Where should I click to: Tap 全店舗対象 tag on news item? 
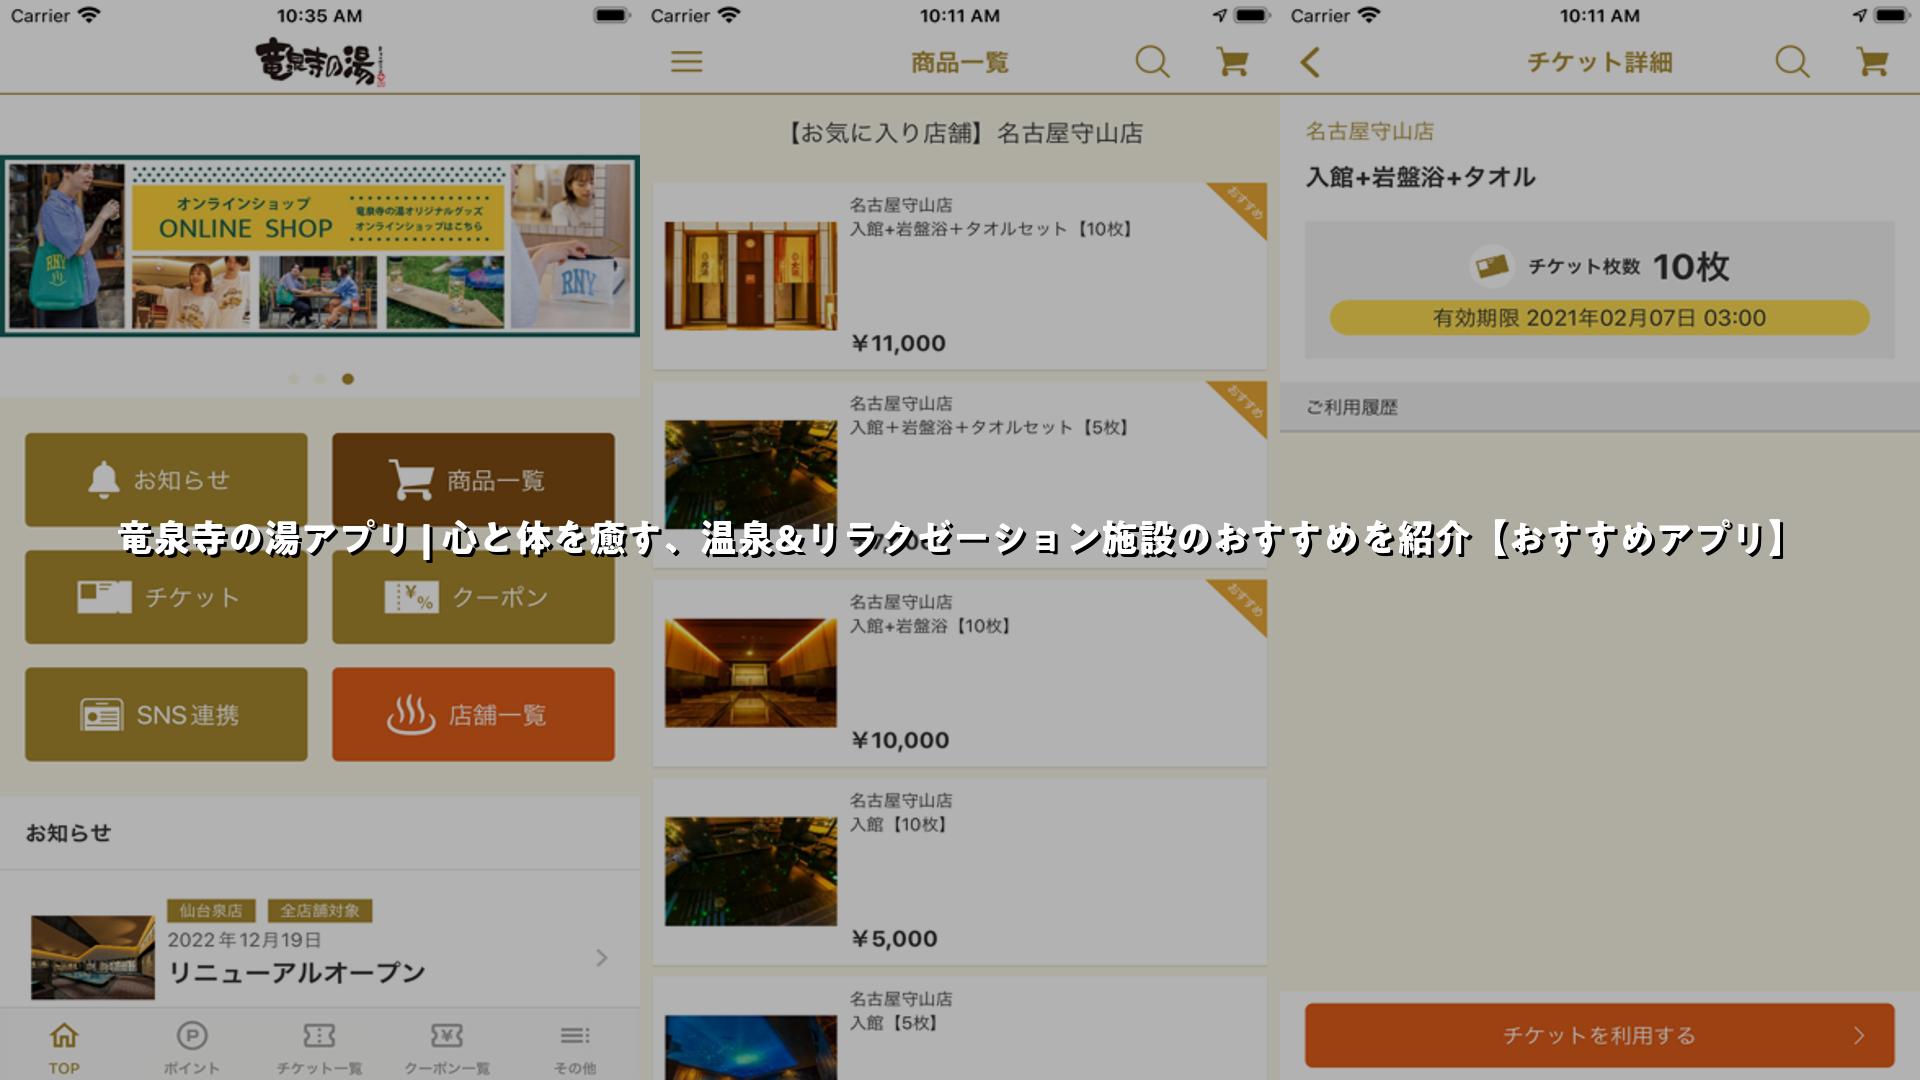coord(320,911)
